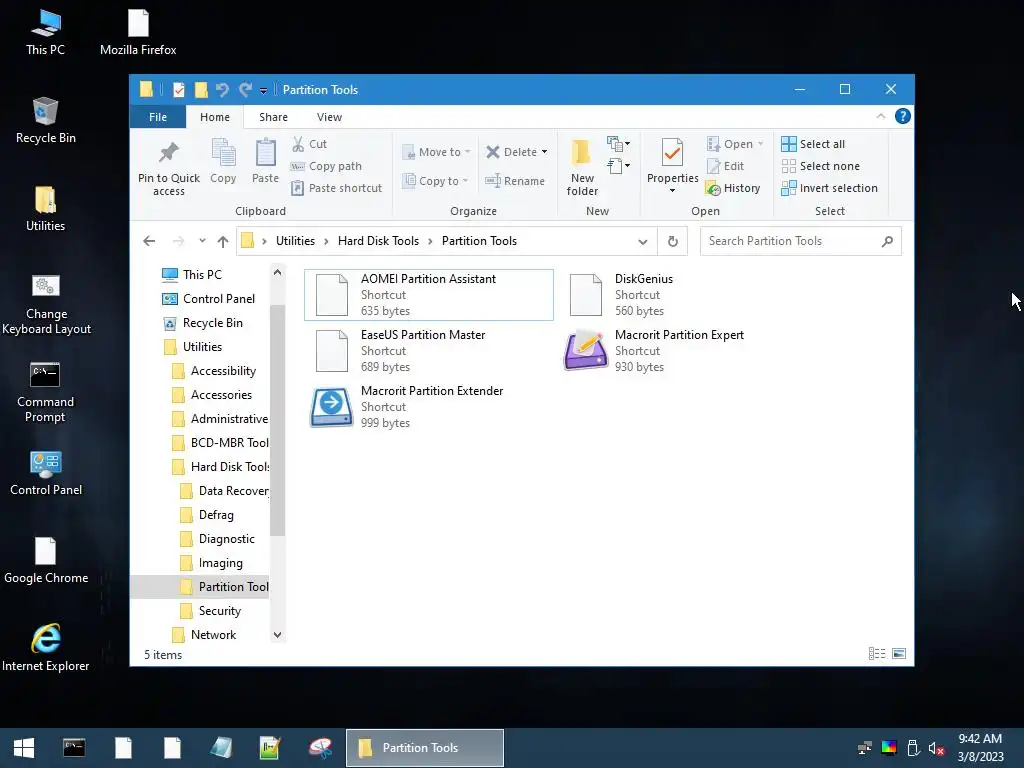Click the Open button in ribbon
The height and width of the screenshot is (768, 1024).
735,144
